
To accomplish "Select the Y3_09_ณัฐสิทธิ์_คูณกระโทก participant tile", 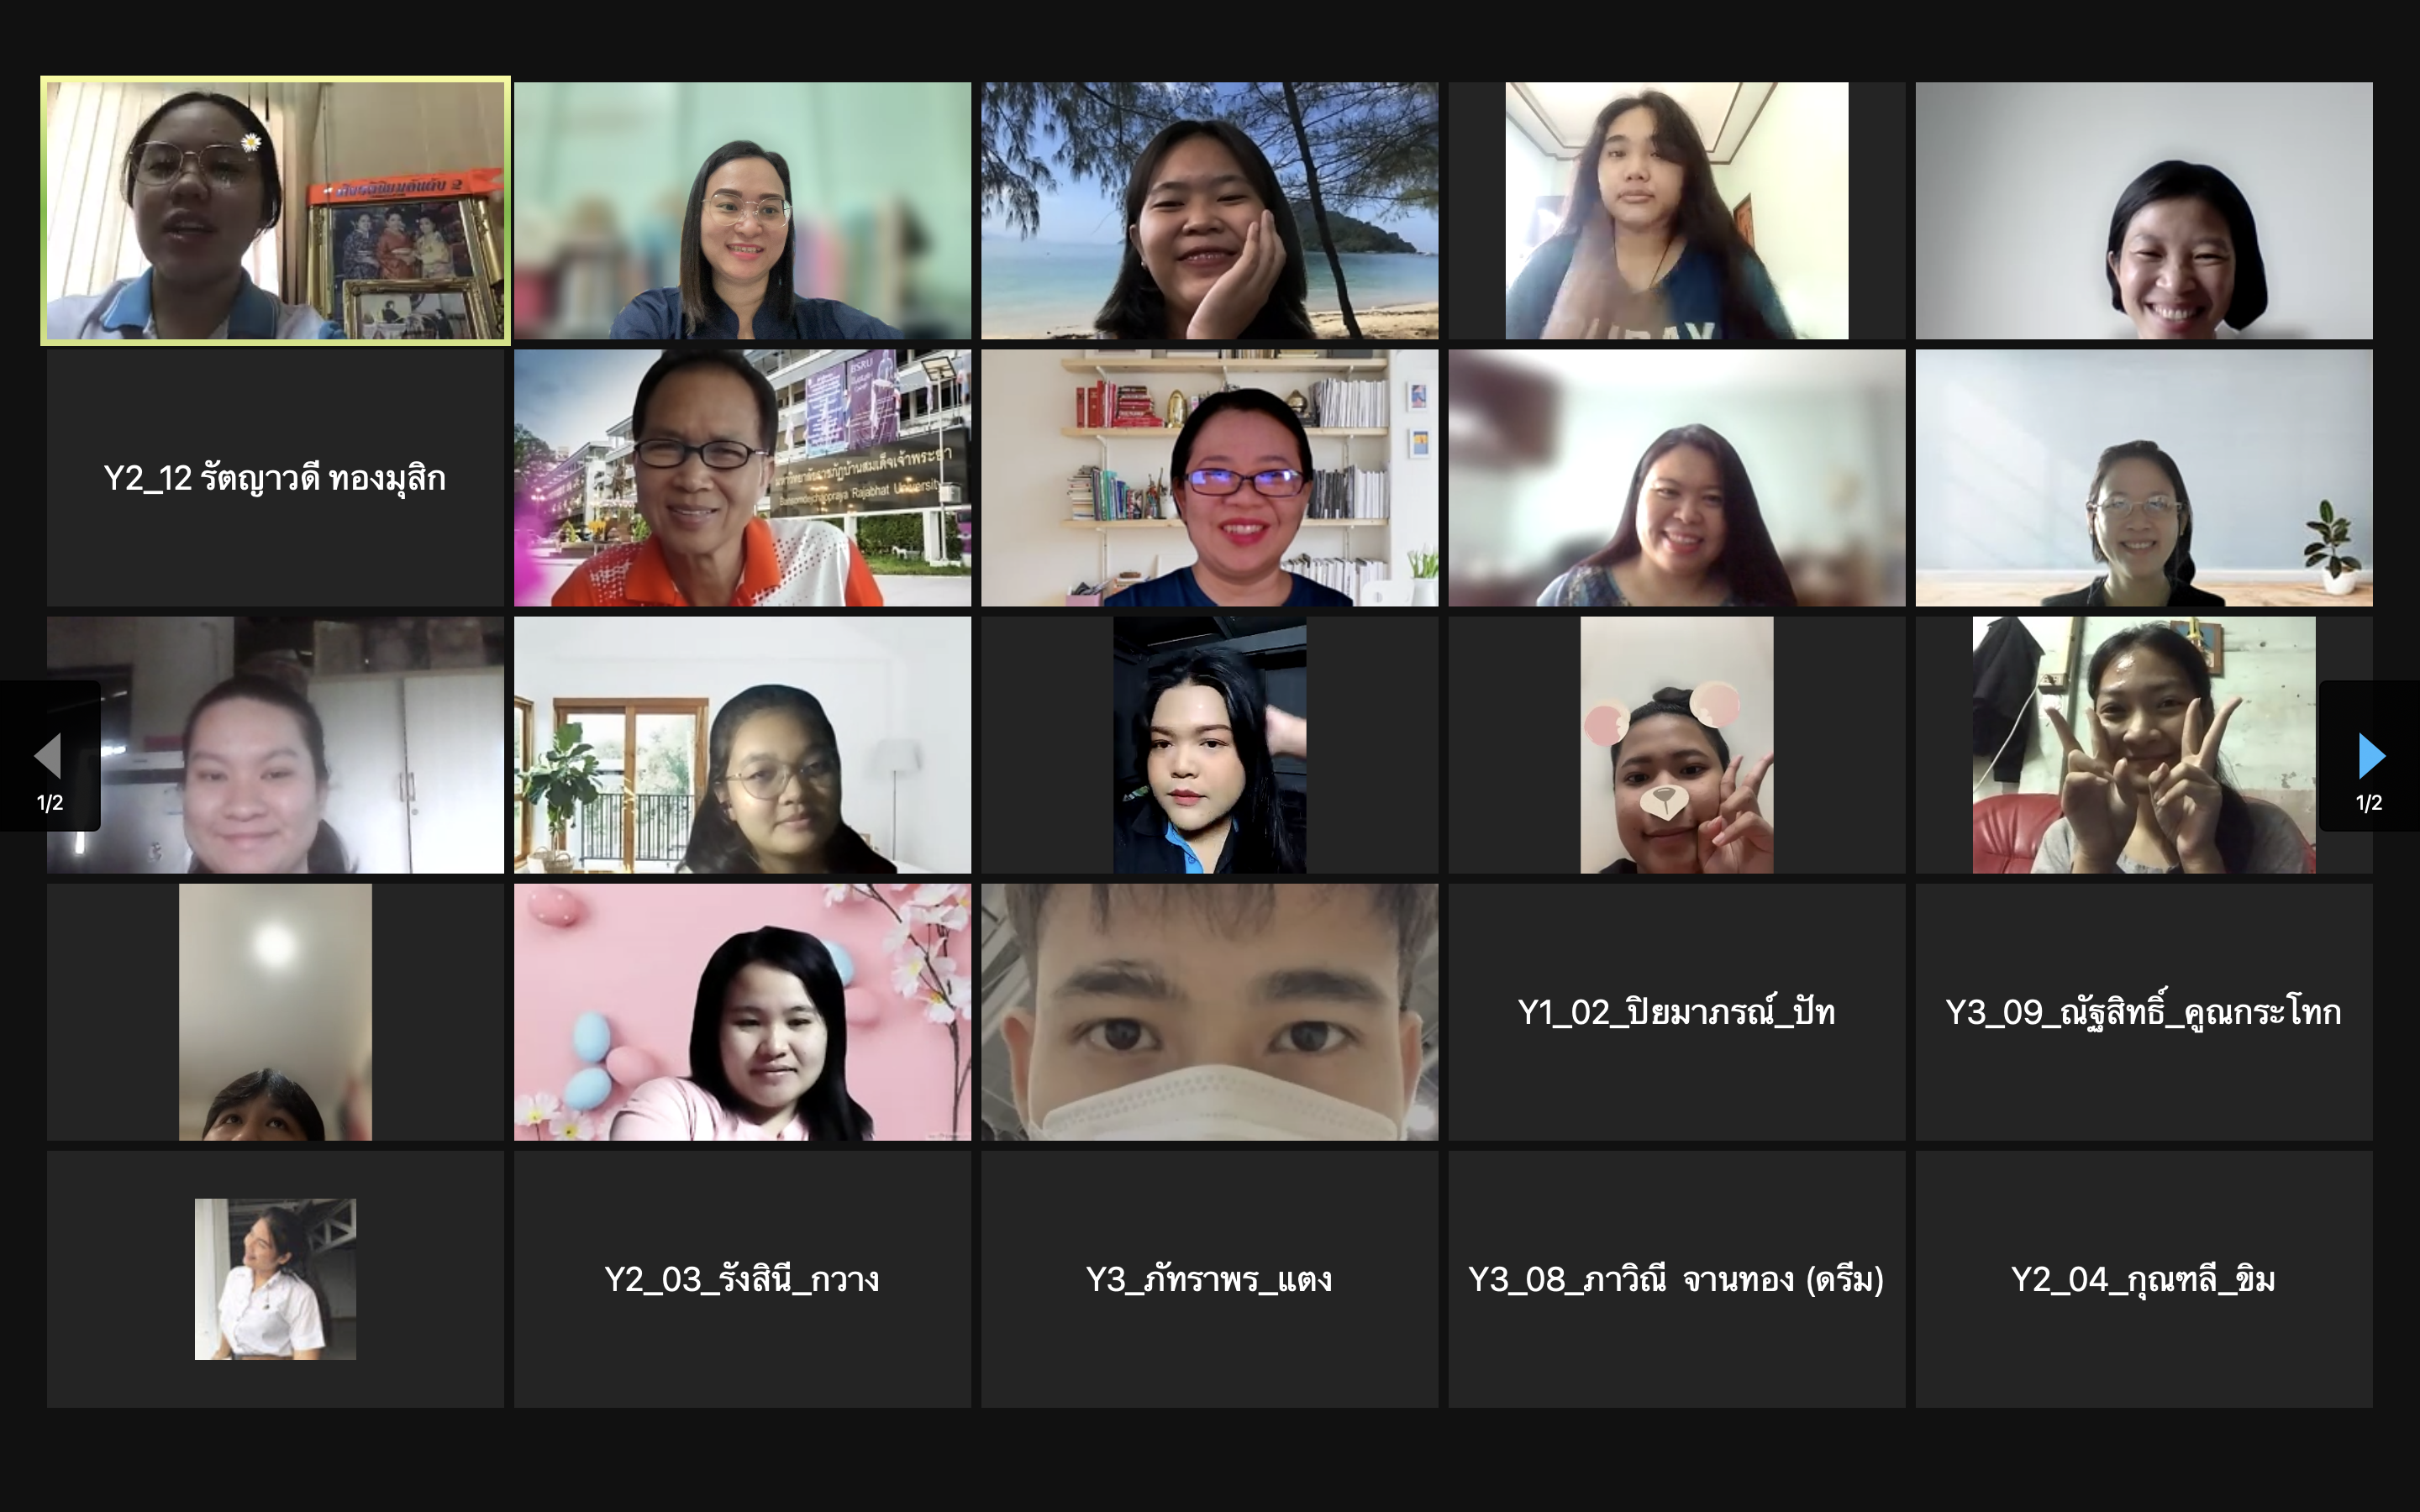I will point(2144,1012).
